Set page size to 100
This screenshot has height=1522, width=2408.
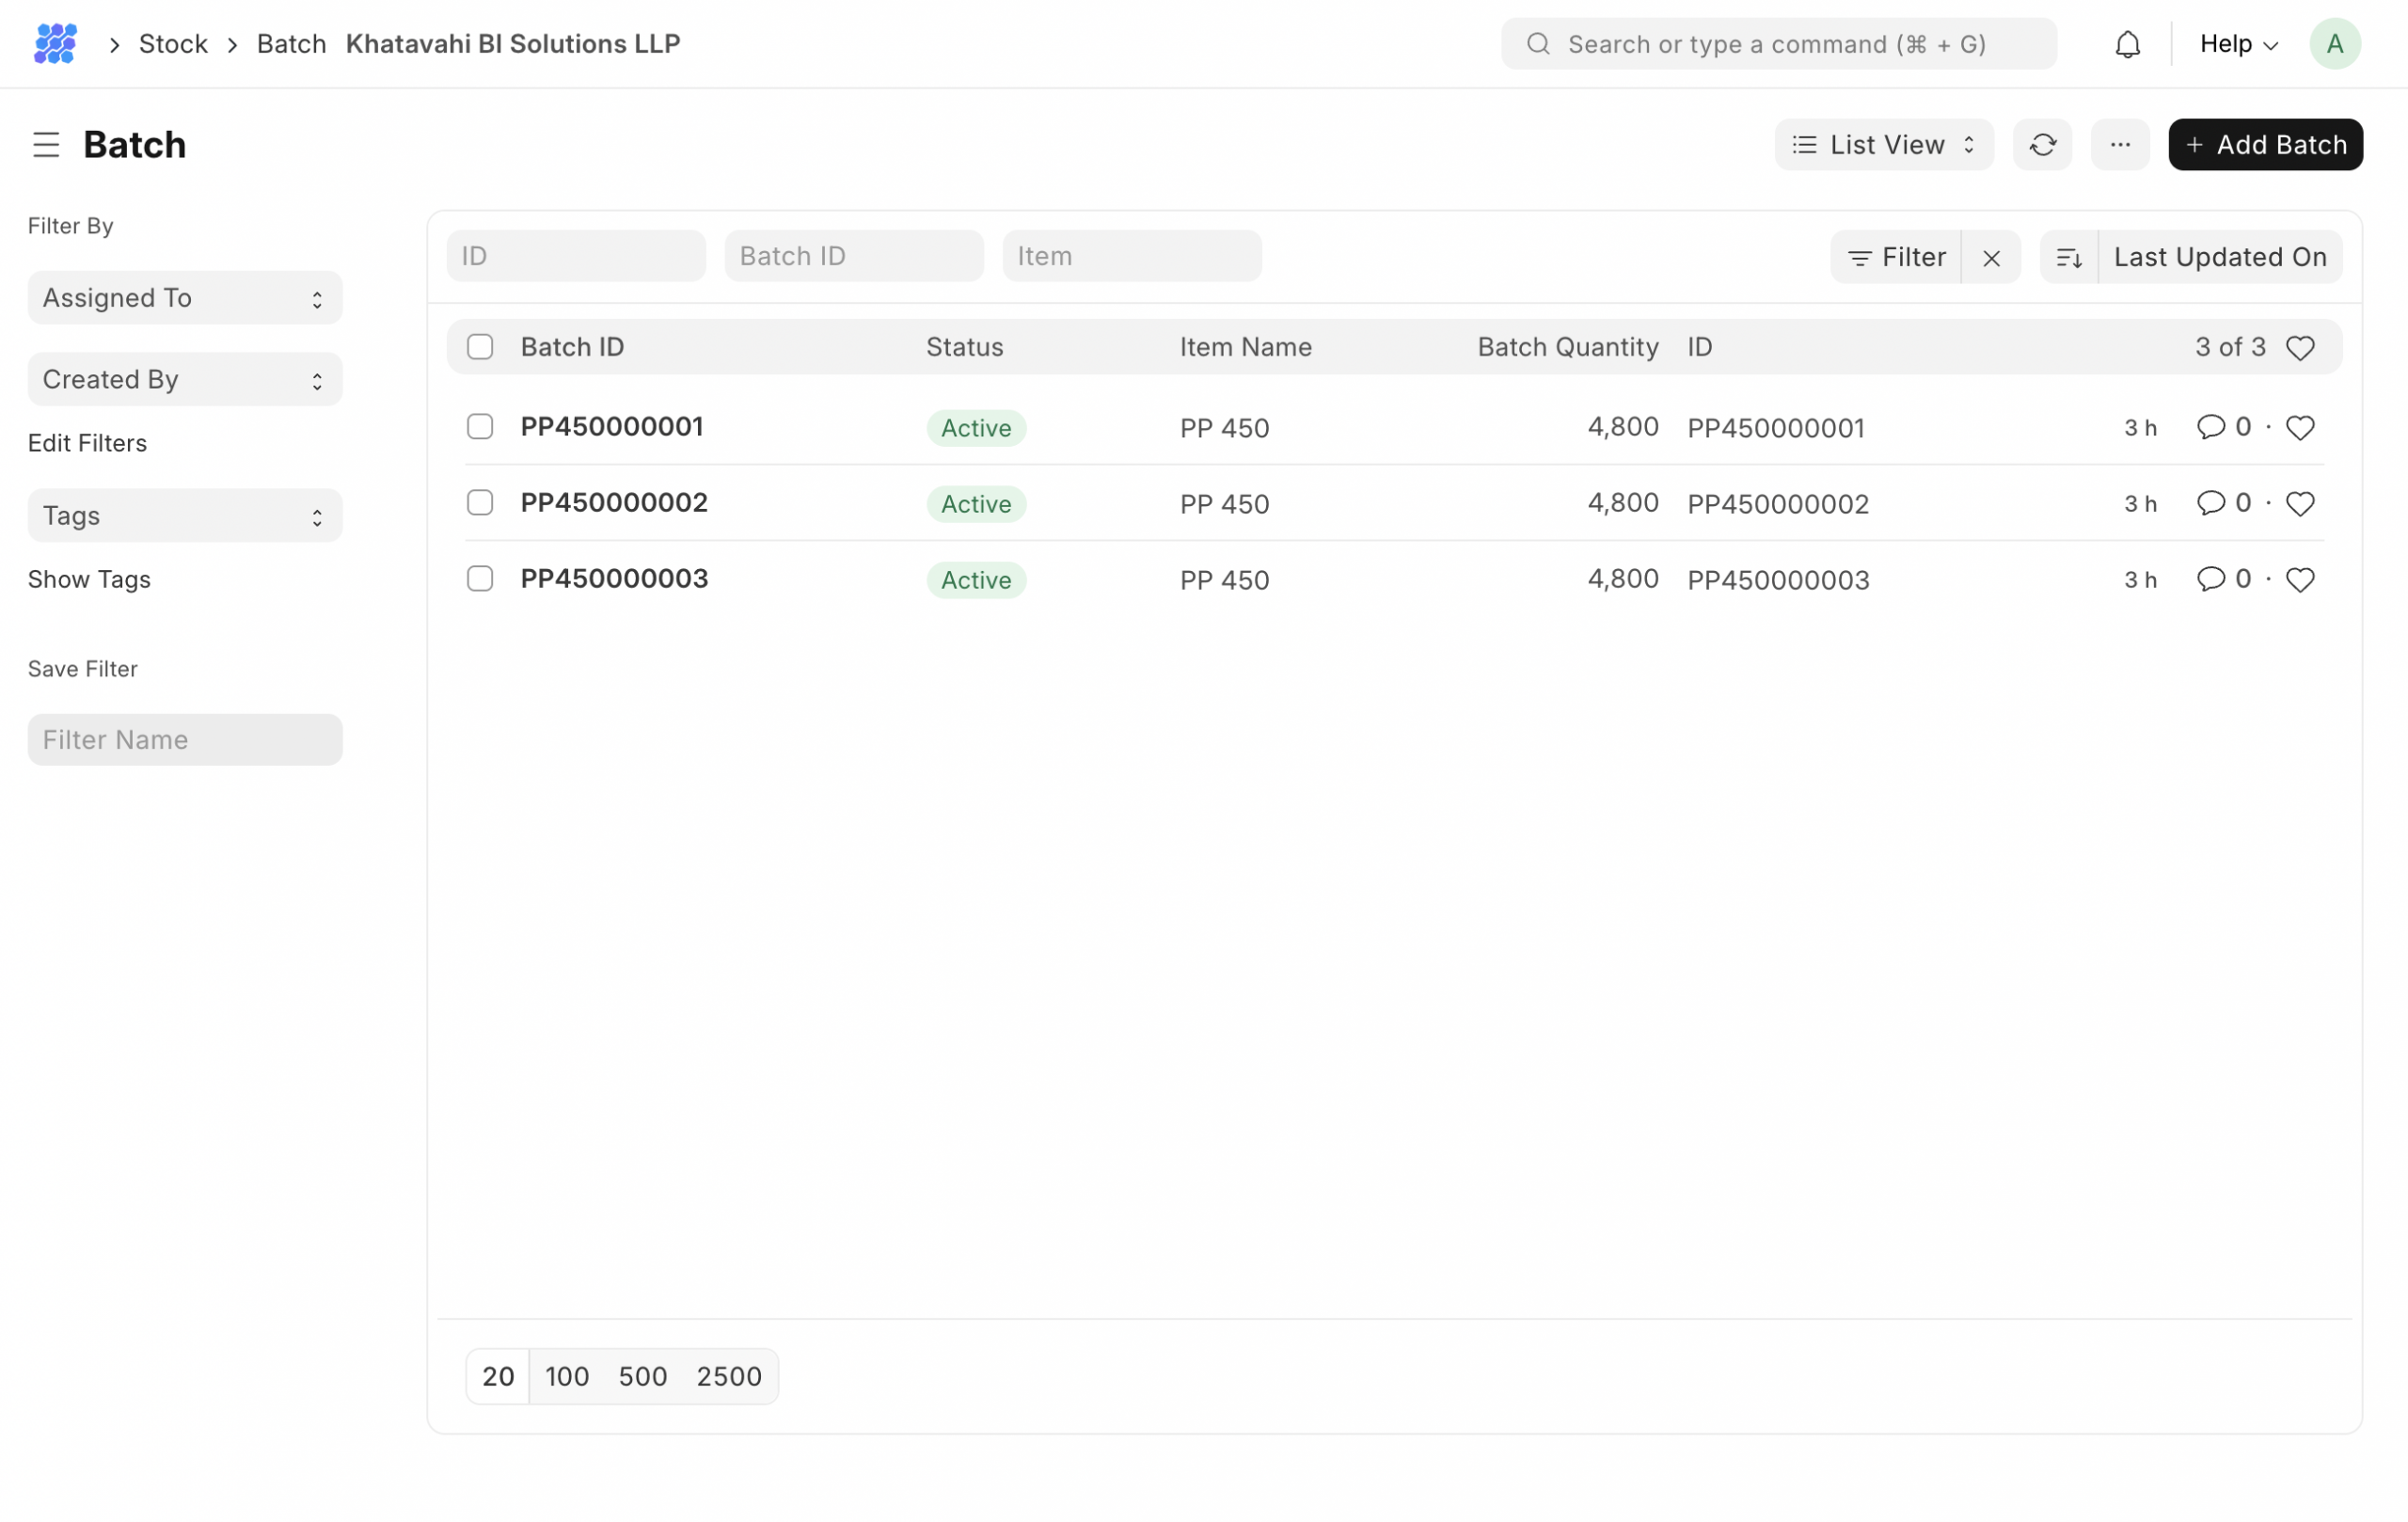[567, 1376]
